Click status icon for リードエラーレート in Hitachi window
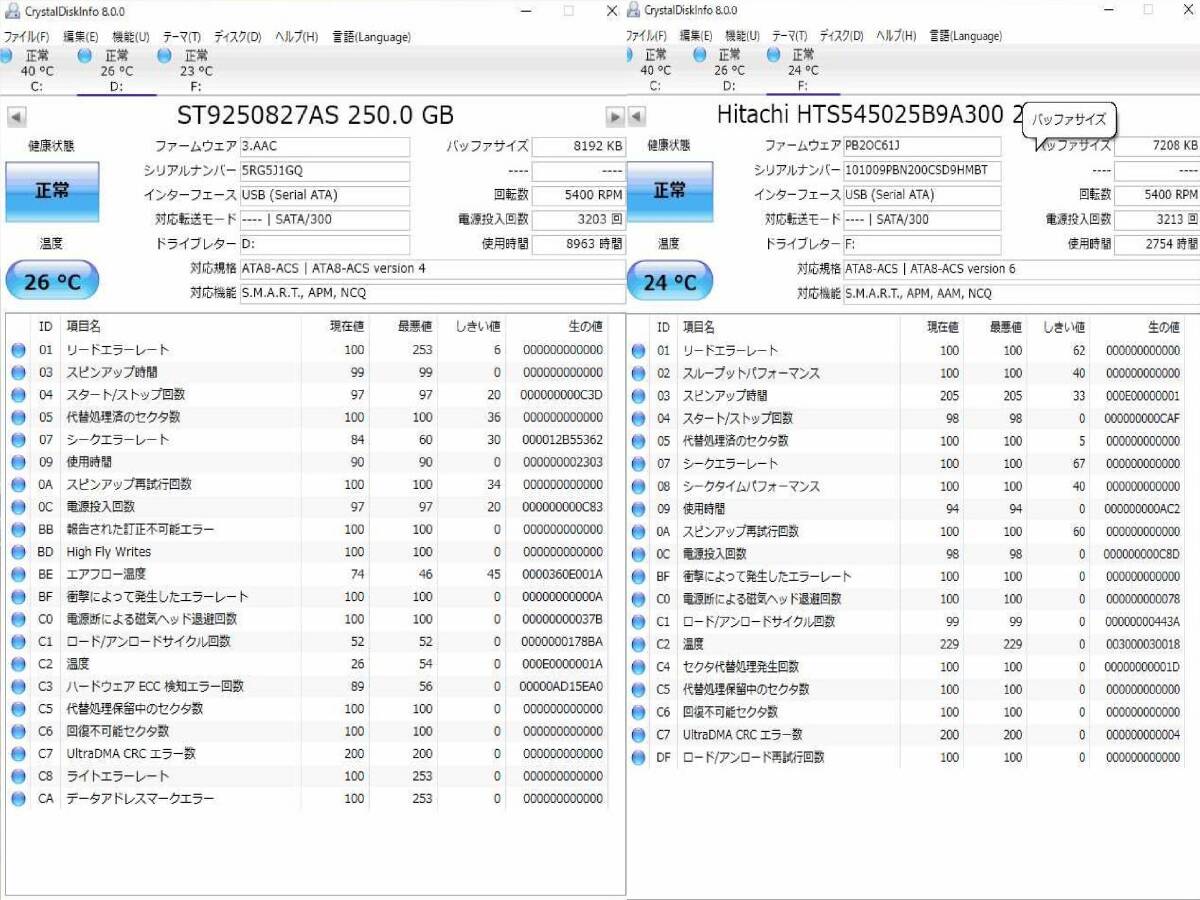 pos(638,351)
